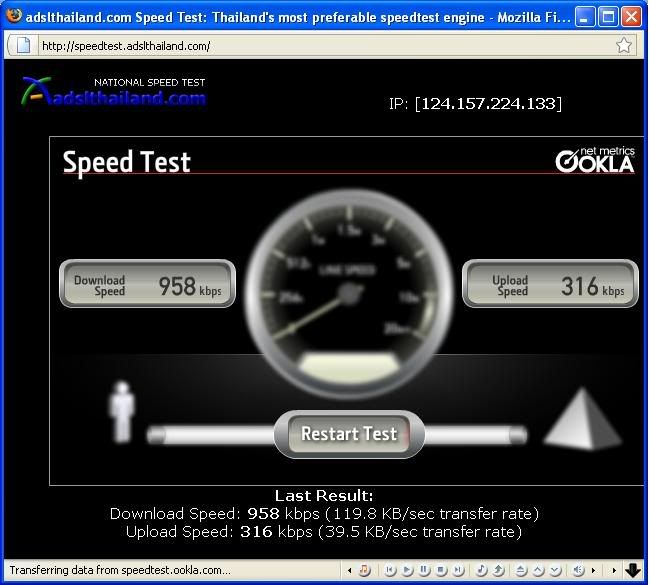Close the Firefox window

click(x=631, y=17)
